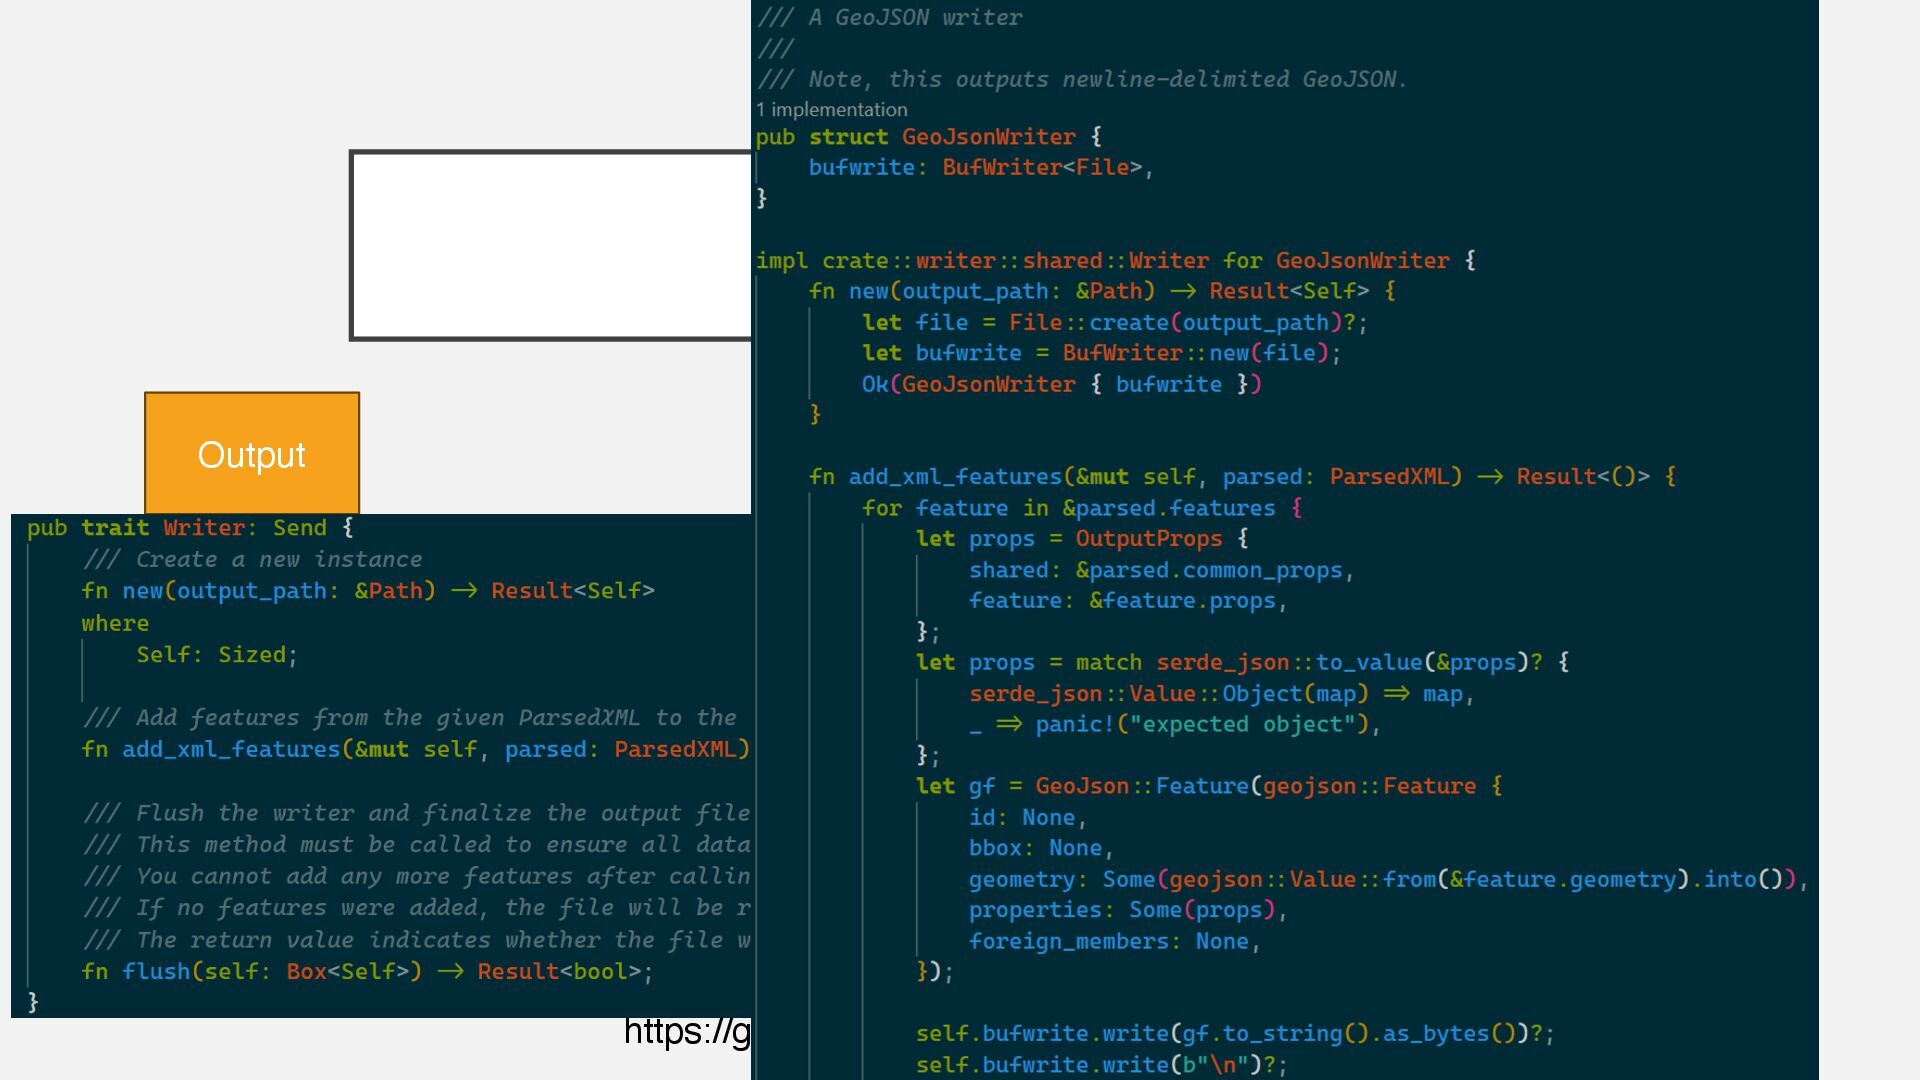Image resolution: width=1920 pixels, height=1080 pixels.
Task: Click 'A GeoJSON writer' doc comment
Action: point(915,18)
